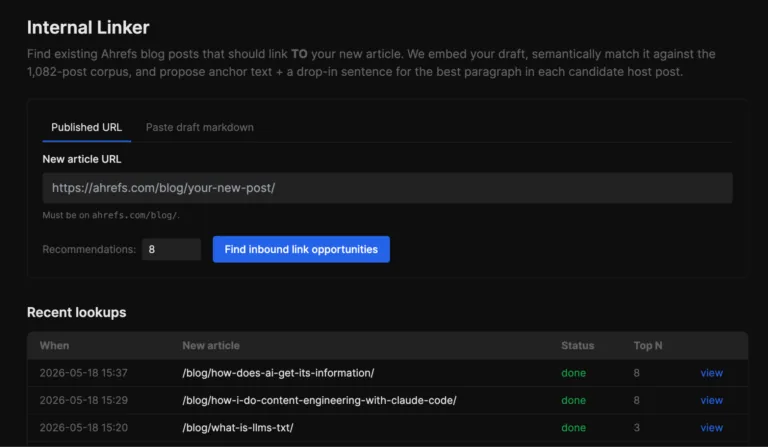The image size is (768, 447).
Task: Select the /blog/how-does-ai-get-its-information/ article cell
Action: pyautogui.click(x=278, y=373)
